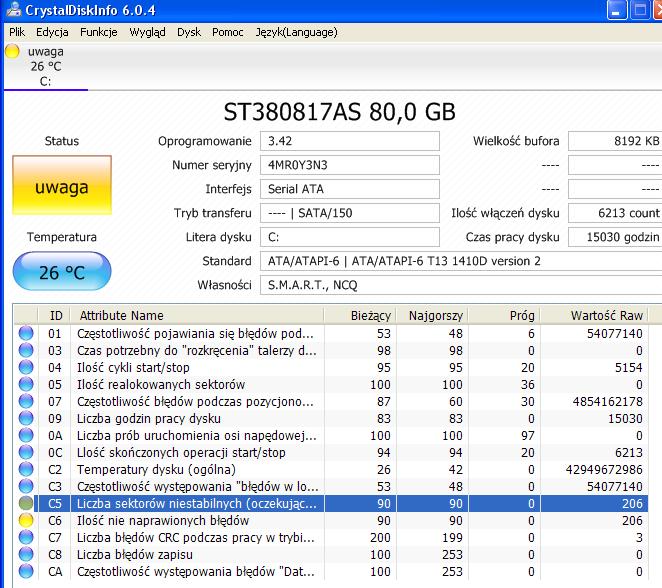Click the Próg column header

[505, 315]
